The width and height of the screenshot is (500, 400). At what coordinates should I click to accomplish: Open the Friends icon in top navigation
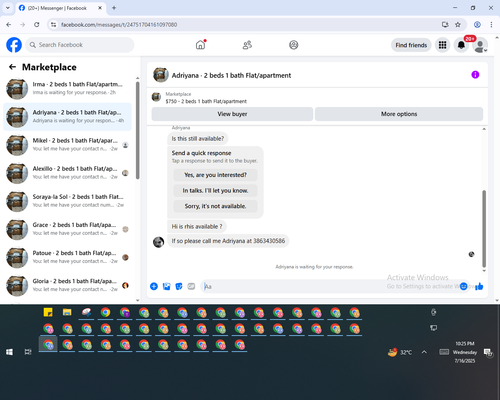pos(247,45)
